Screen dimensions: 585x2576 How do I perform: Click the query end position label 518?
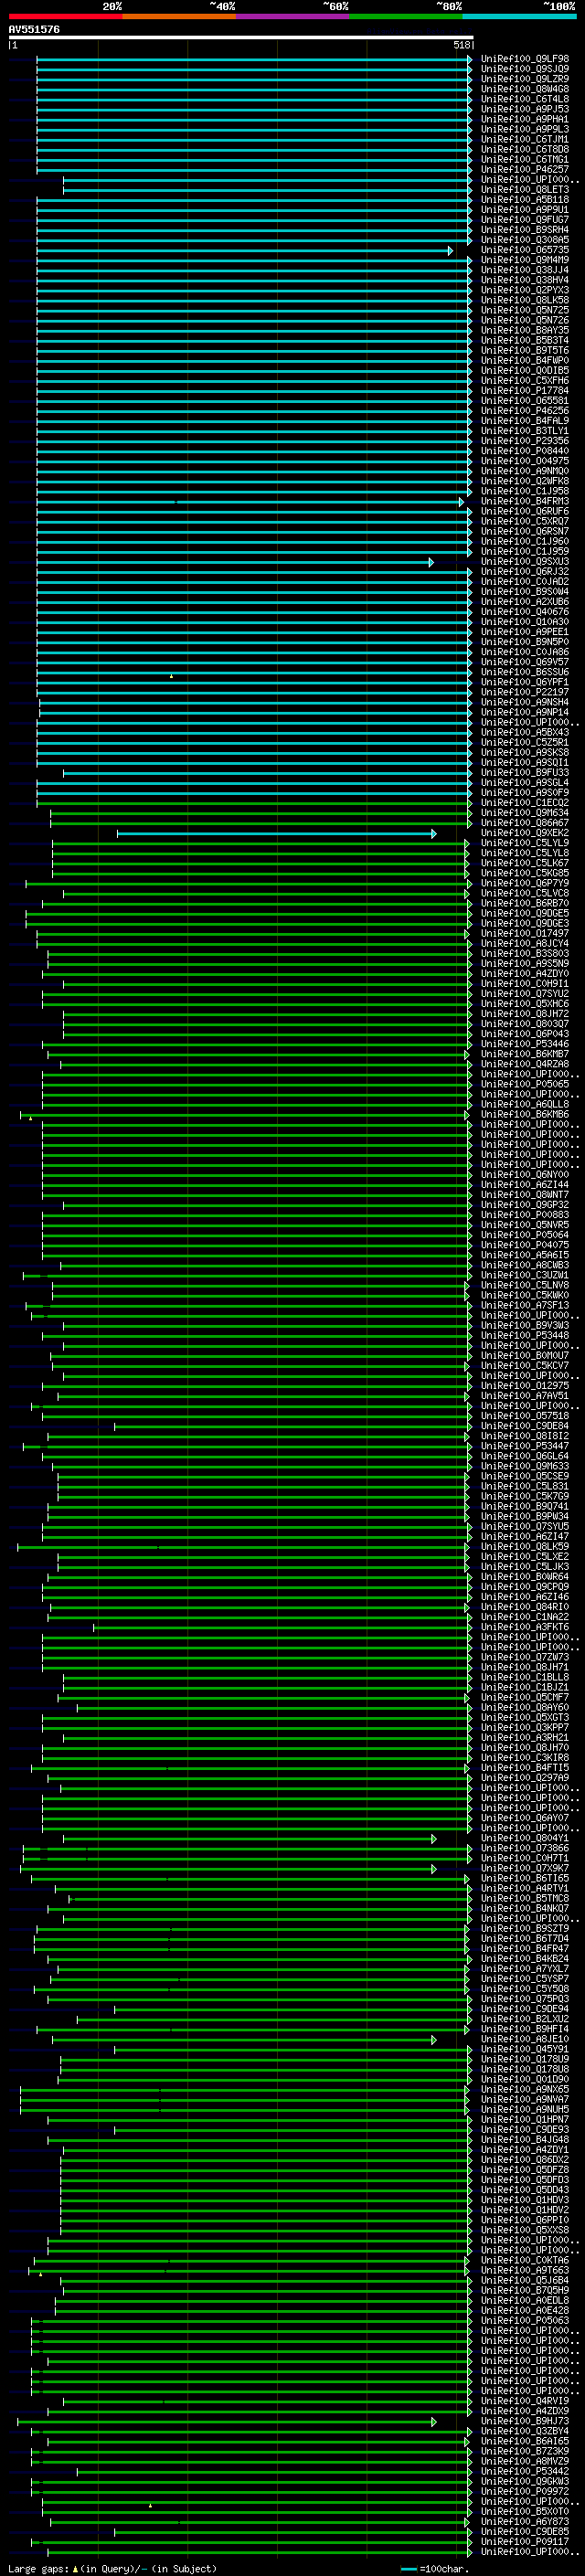(461, 45)
